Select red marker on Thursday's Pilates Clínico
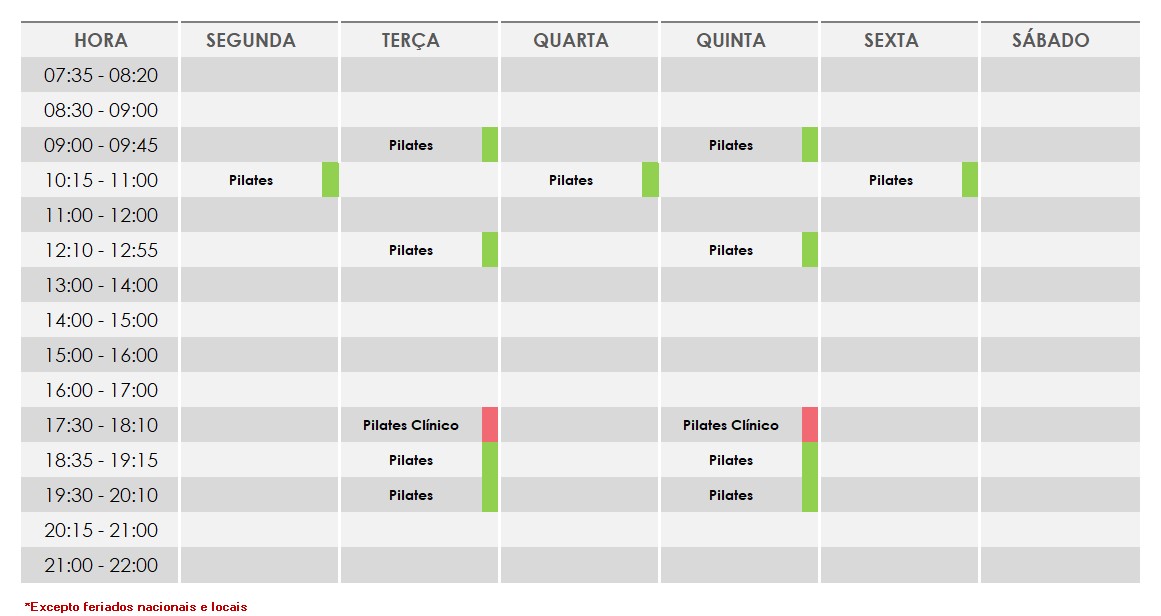 click(810, 425)
